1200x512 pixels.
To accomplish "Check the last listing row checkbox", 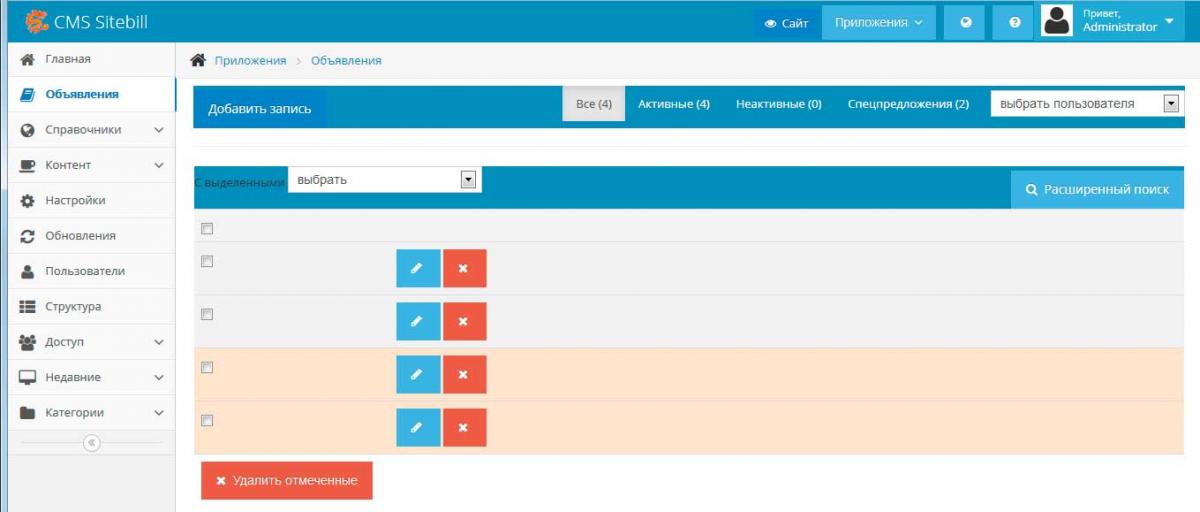I will (x=207, y=420).
